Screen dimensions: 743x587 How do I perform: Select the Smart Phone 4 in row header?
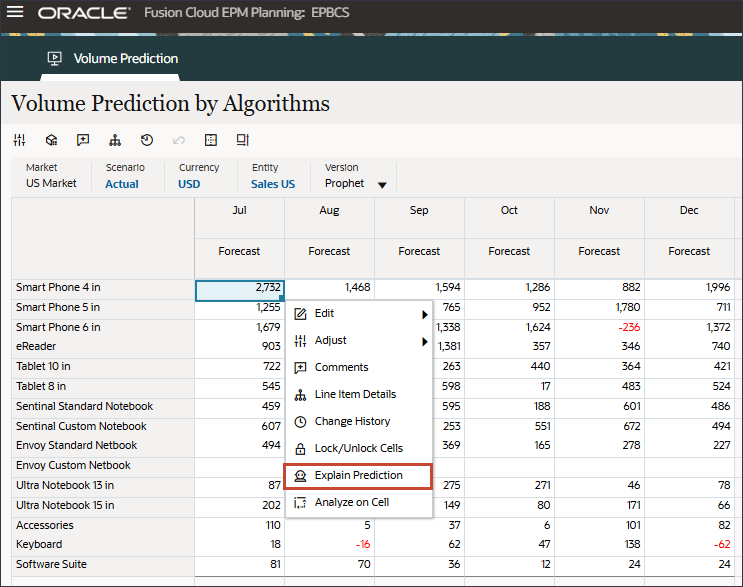(103, 288)
